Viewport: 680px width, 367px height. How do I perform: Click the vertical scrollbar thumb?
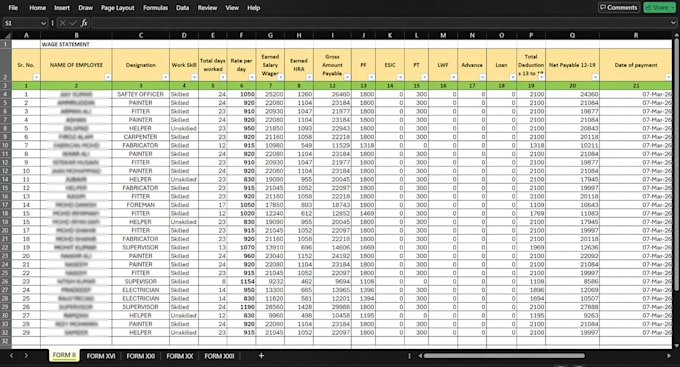[676, 165]
